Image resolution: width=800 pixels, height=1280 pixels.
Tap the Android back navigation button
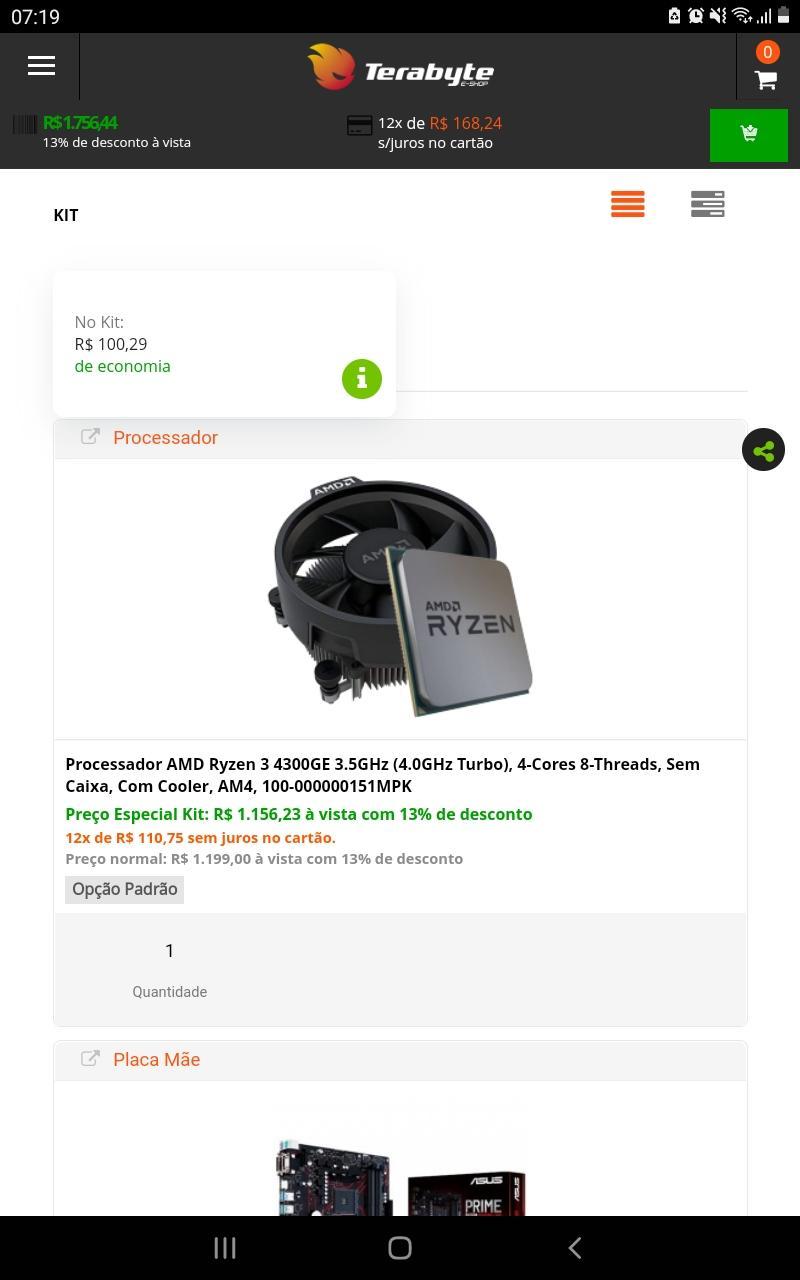coord(574,1247)
